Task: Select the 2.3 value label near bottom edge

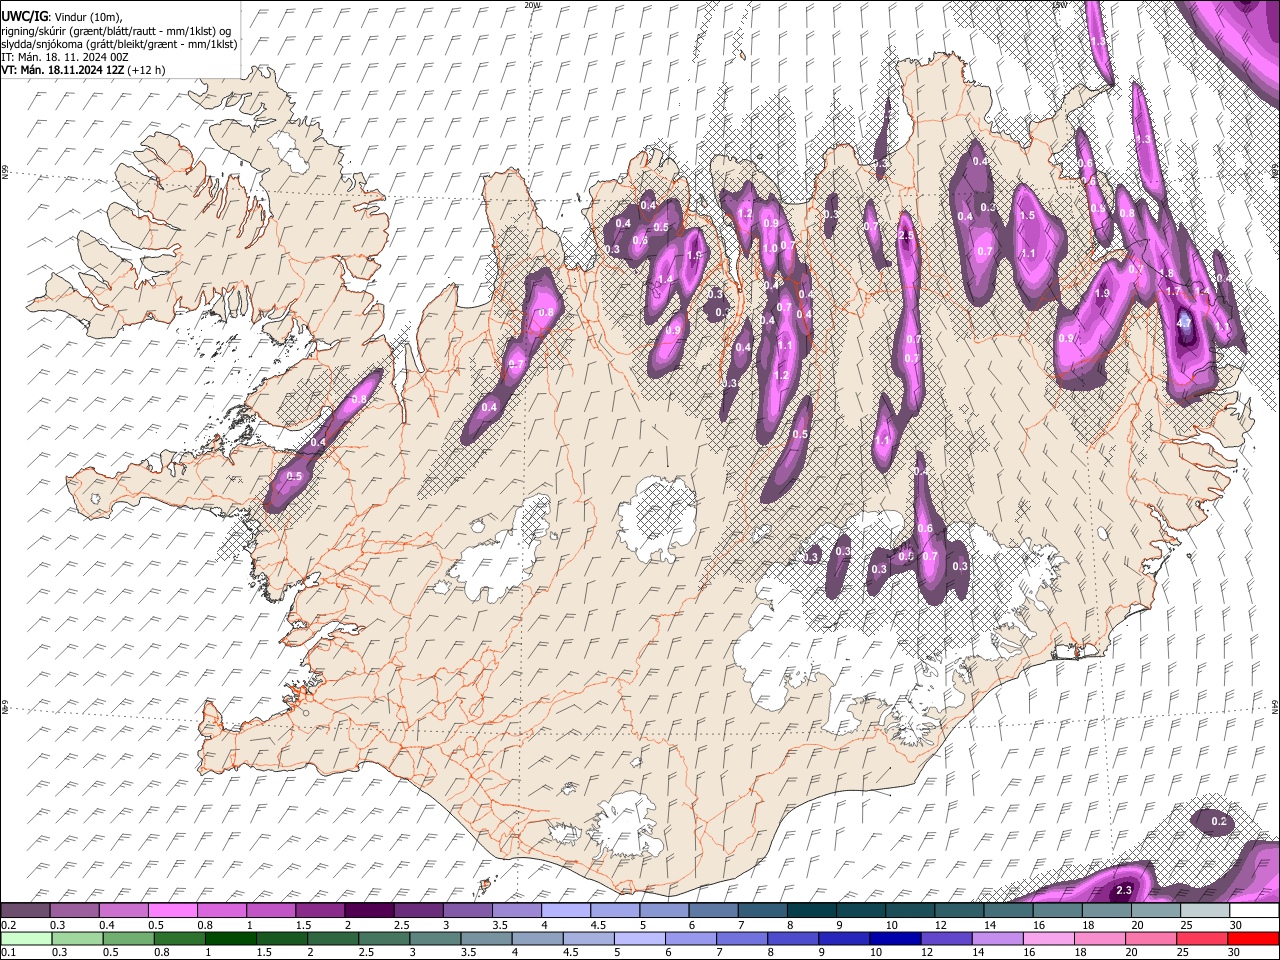Action: click(x=1123, y=890)
